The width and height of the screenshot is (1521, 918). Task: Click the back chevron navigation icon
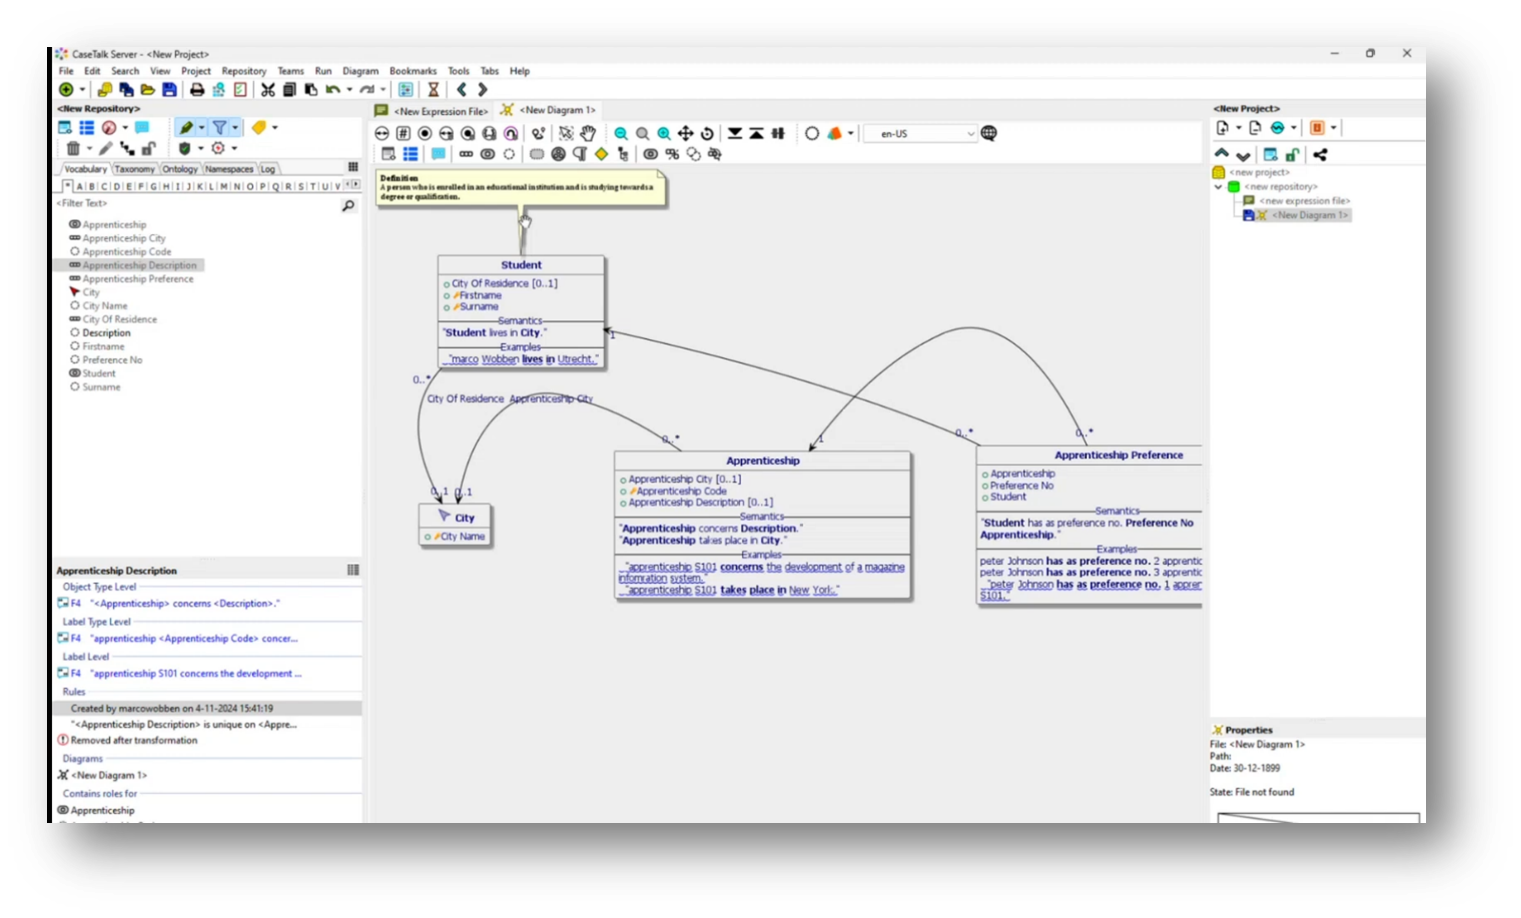[461, 89]
